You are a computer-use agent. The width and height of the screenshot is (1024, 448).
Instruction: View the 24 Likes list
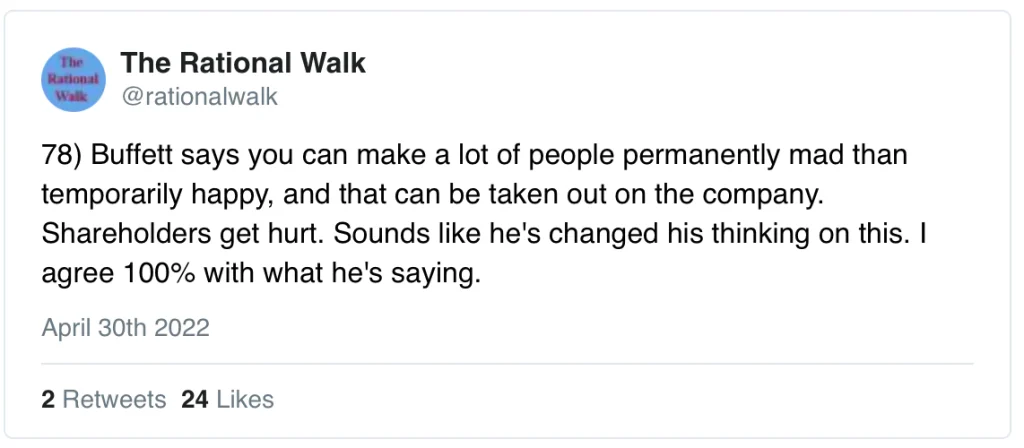point(227,400)
